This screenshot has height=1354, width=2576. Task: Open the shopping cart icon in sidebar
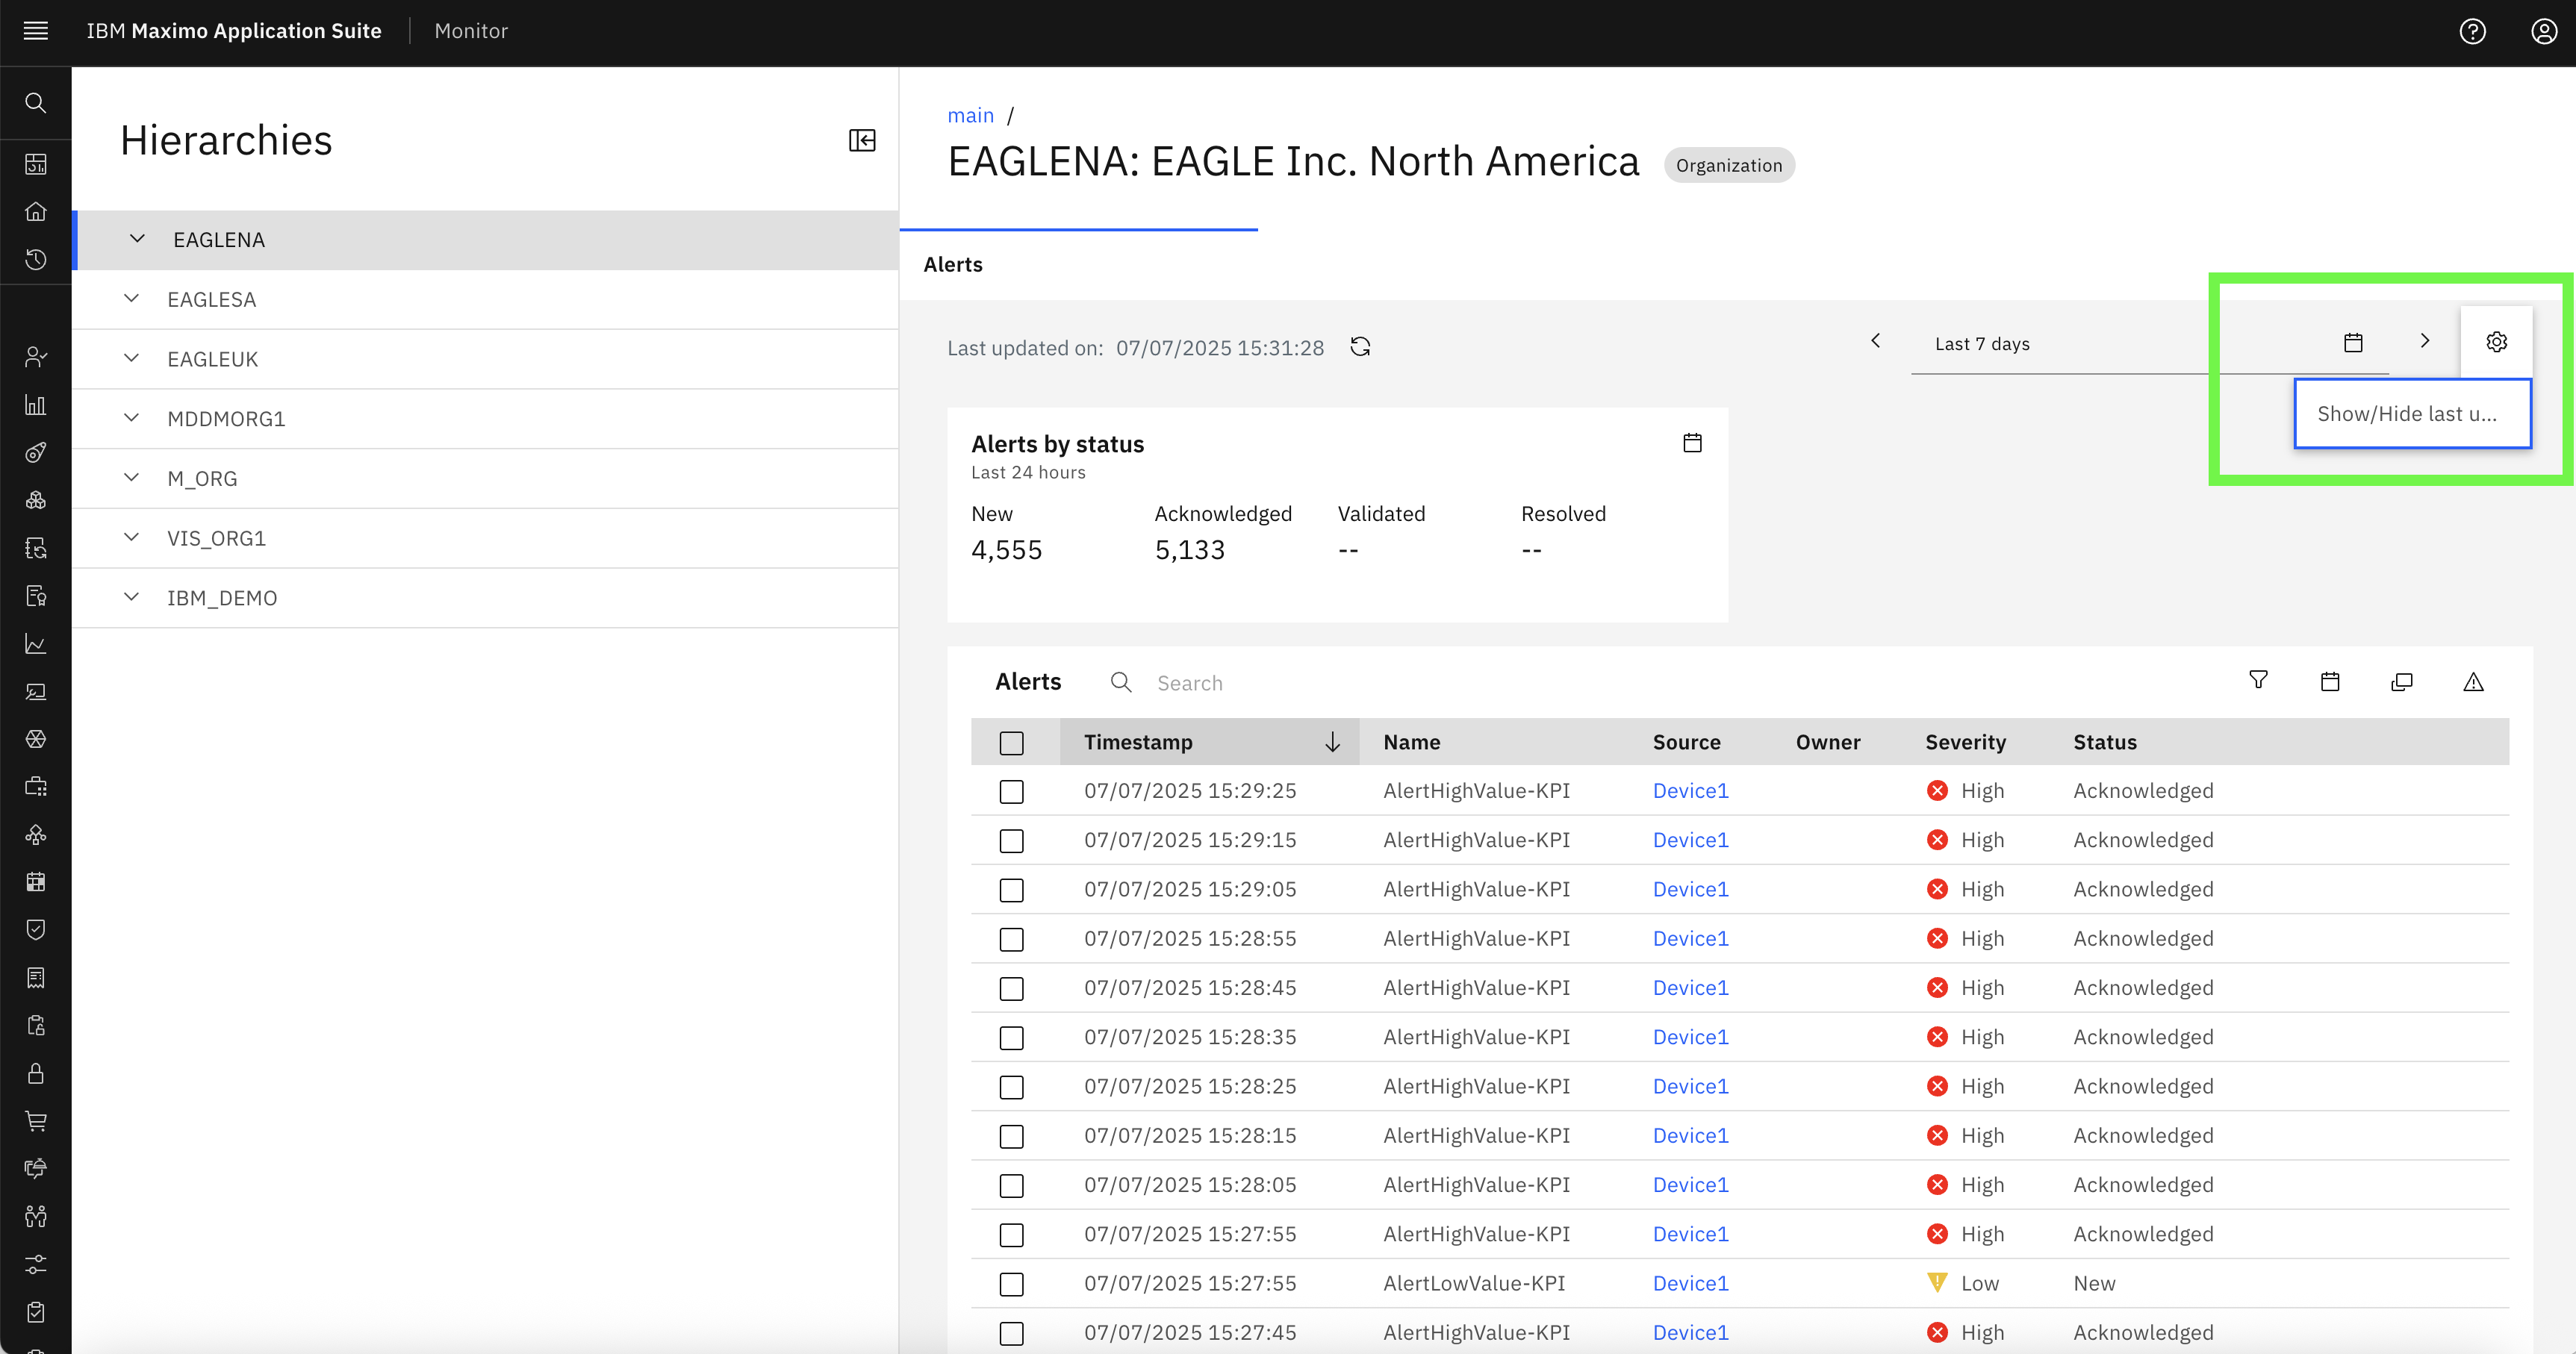point(36,1121)
